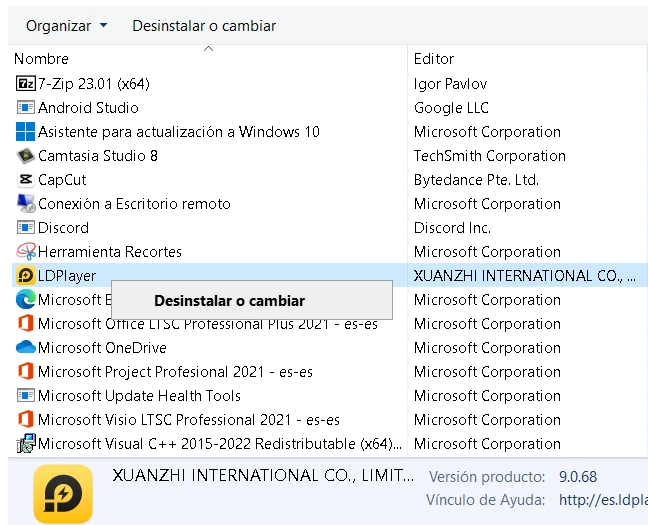Select Microsoft Update Health Tools row
The height and width of the screenshot is (525, 648).
coord(139,396)
